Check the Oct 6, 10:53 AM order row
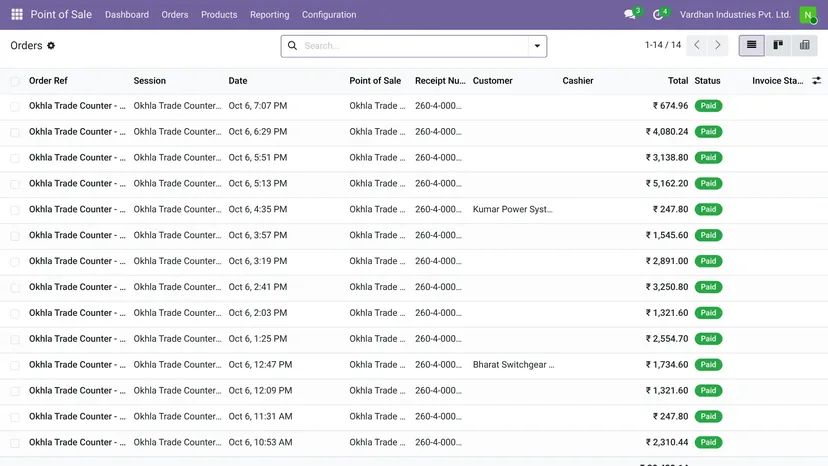The width and height of the screenshot is (828, 466). point(15,443)
